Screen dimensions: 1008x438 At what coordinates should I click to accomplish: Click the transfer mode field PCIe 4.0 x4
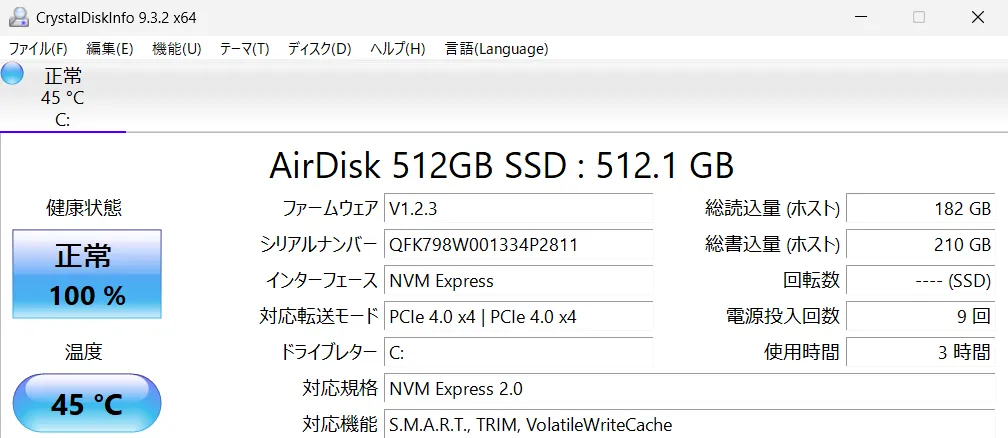click(519, 316)
